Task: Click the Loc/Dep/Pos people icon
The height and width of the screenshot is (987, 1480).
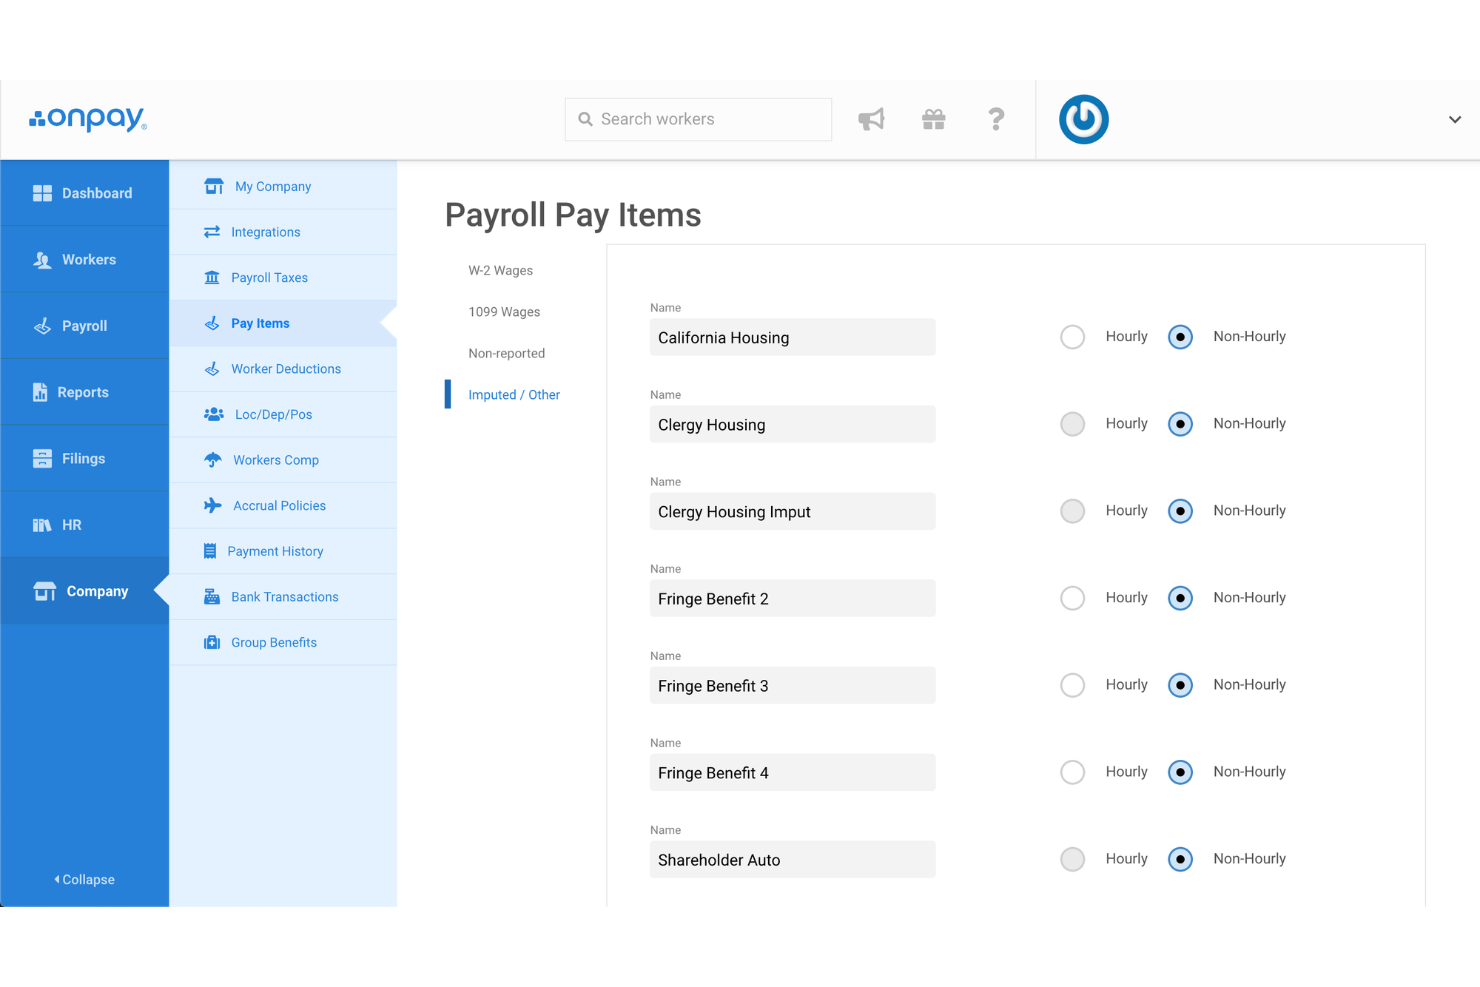Action: click(214, 414)
